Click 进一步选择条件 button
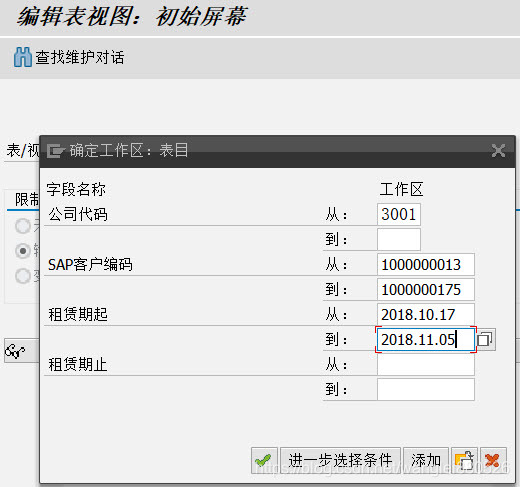The image size is (520, 487). pyautogui.click(x=340, y=461)
